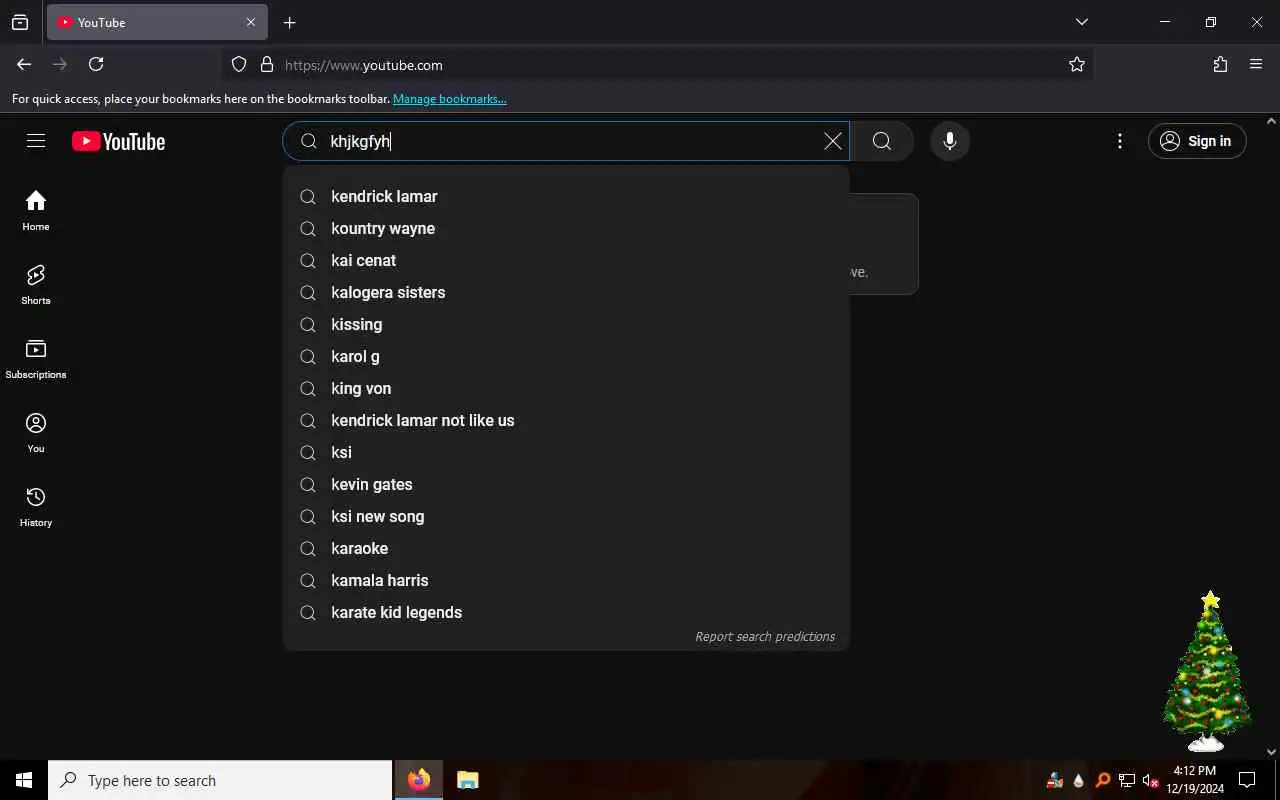
Task: Select suggestion 'kevin gates'
Action: [x=566, y=484]
